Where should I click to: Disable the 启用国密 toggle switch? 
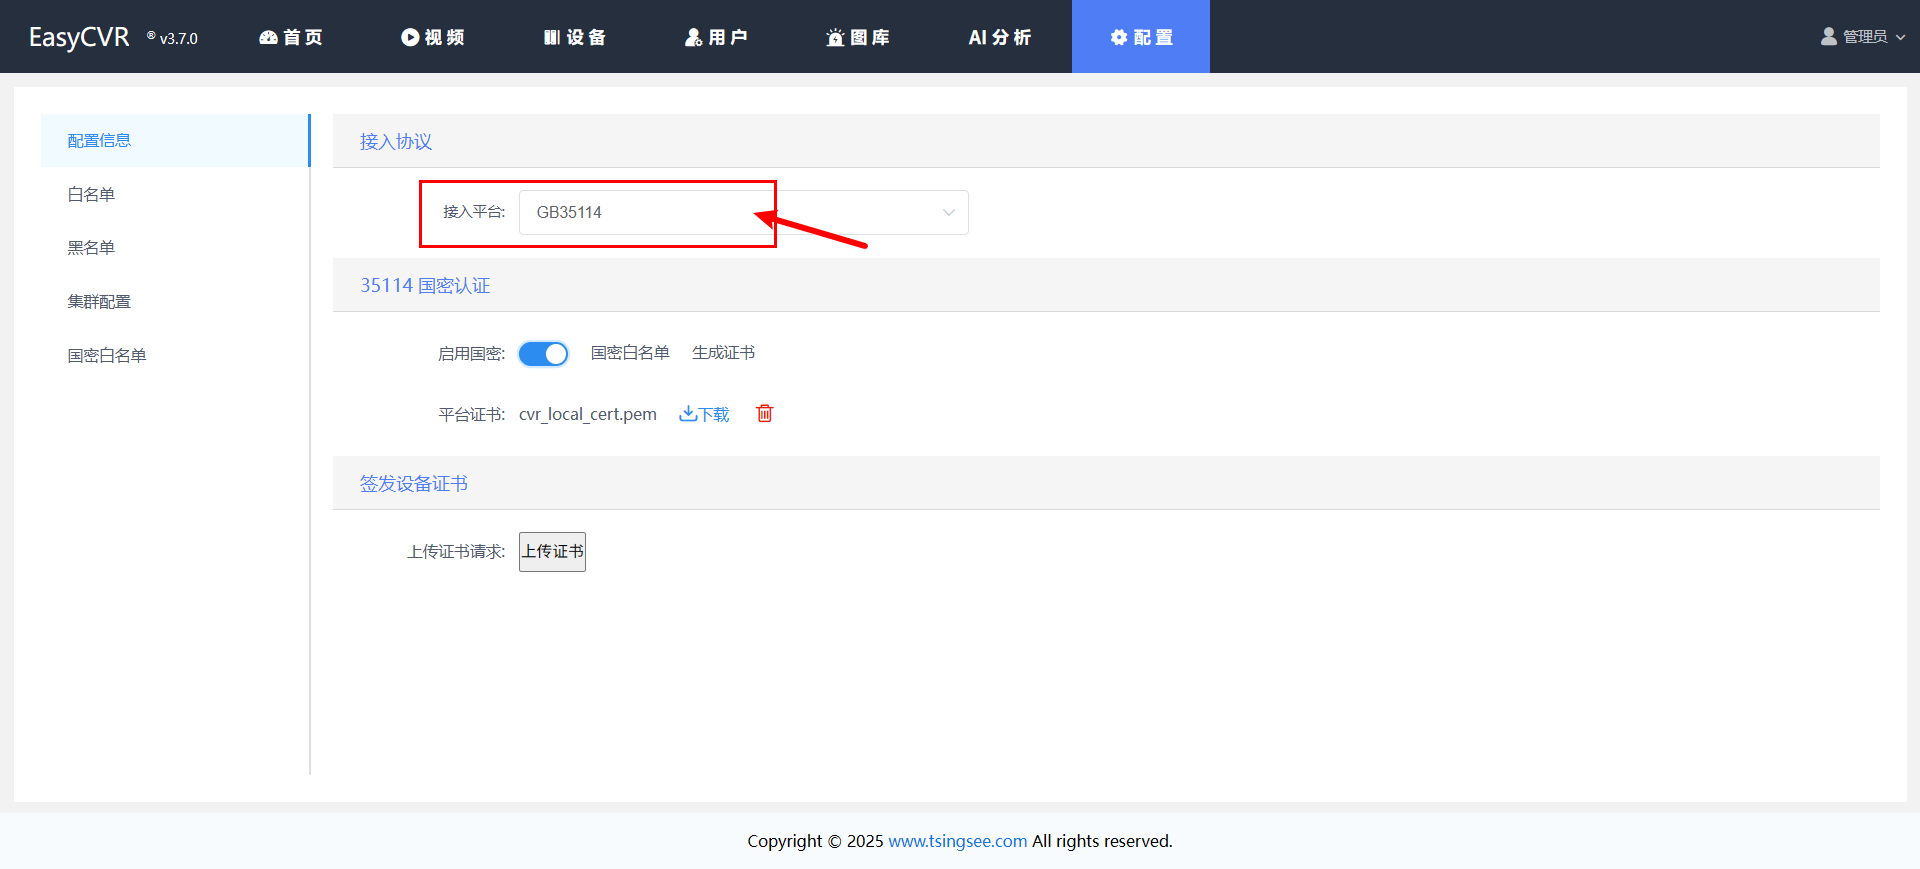tap(543, 354)
